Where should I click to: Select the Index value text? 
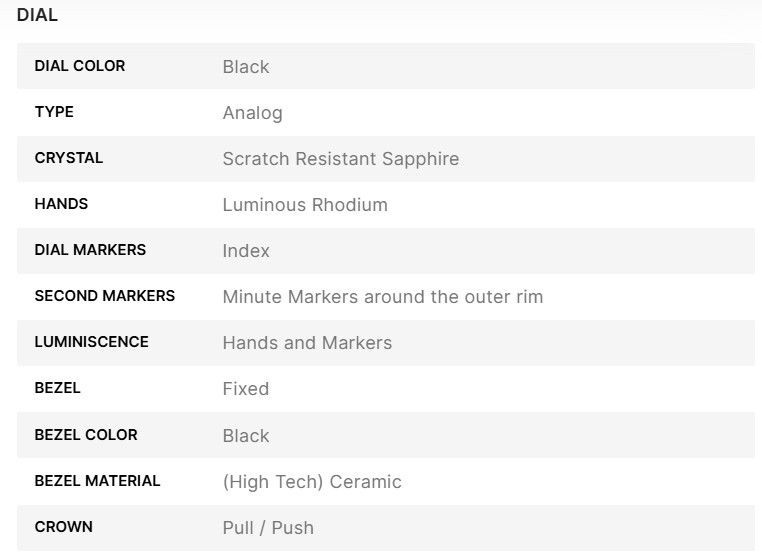246,251
